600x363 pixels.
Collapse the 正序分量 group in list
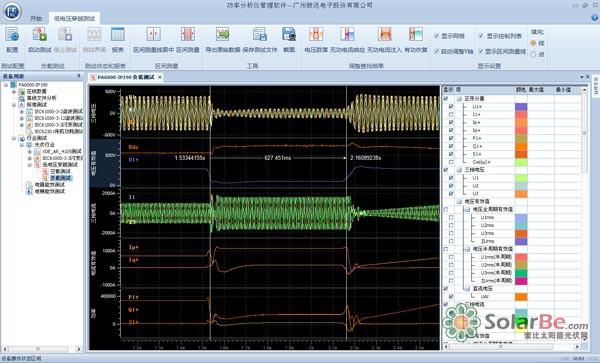click(x=459, y=99)
